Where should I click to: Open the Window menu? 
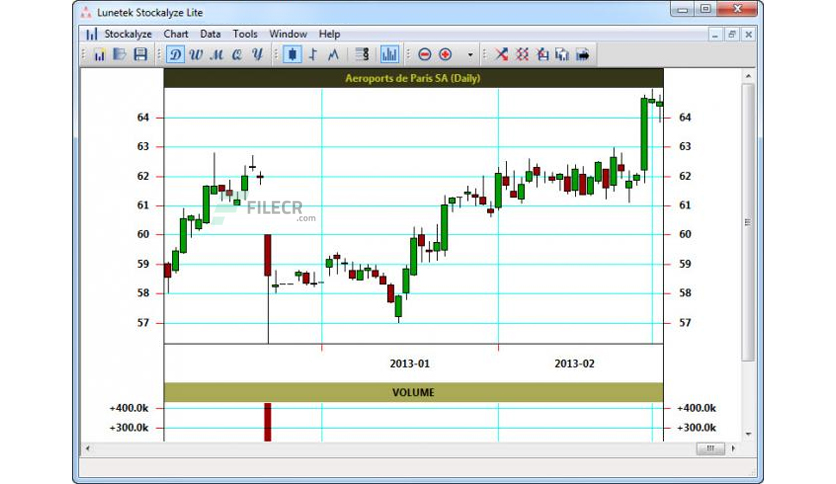coord(288,34)
